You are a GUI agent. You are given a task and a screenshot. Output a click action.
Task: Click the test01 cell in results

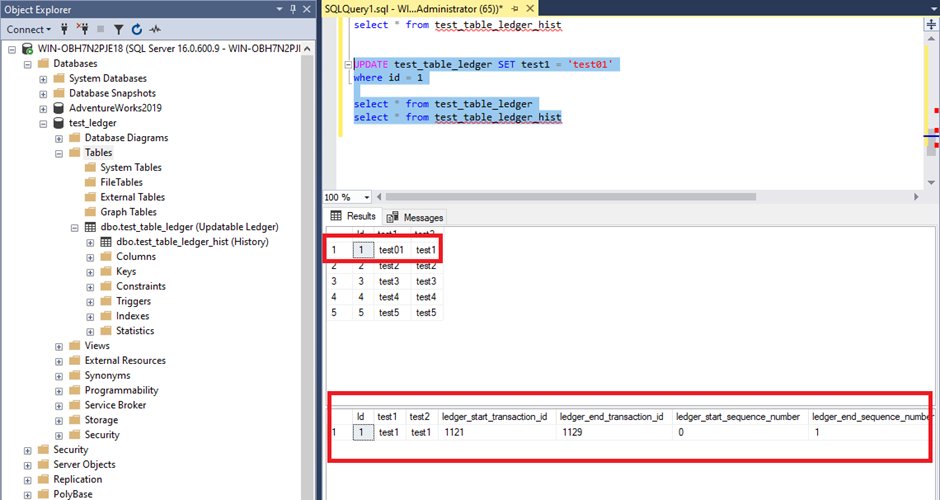coord(391,250)
